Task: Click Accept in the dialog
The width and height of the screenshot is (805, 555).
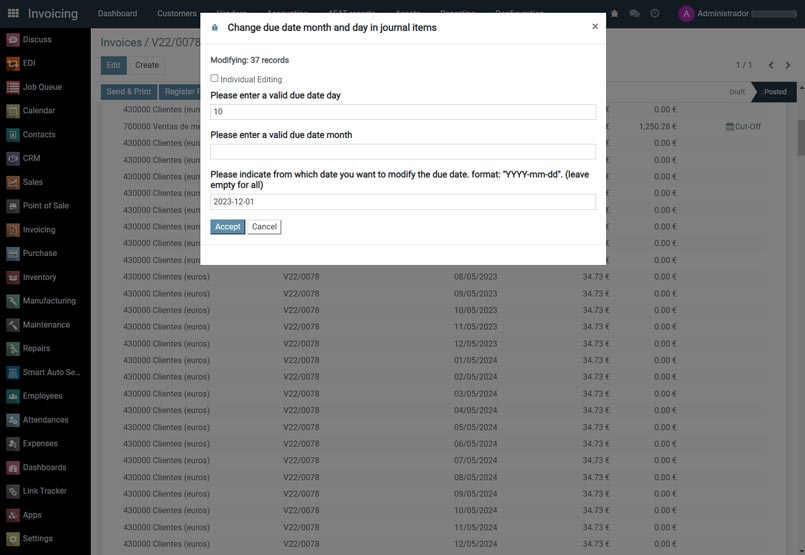Action: tap(227, 227)
